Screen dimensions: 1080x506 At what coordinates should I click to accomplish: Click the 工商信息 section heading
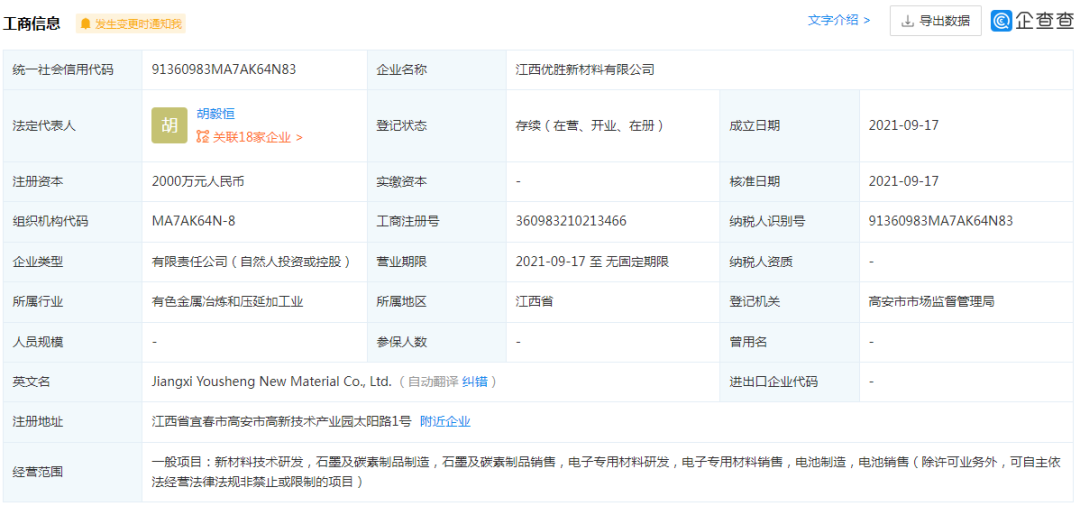(x=32, y=24)
